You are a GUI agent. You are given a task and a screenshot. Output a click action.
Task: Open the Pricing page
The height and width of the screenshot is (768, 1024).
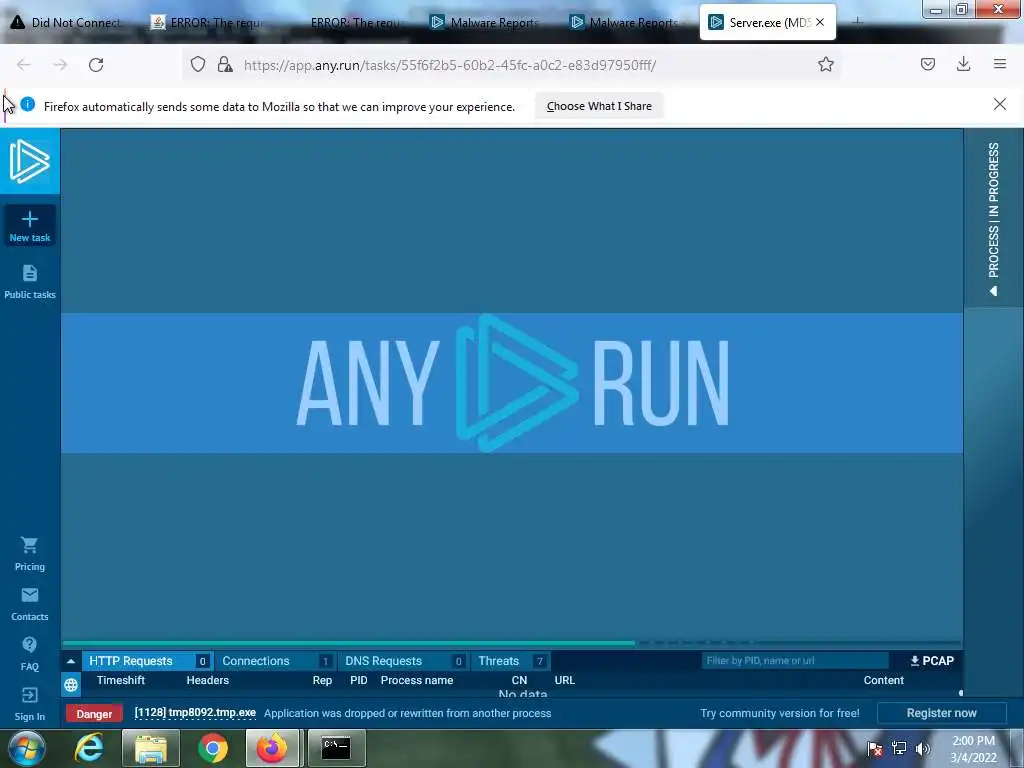point(29,554)
